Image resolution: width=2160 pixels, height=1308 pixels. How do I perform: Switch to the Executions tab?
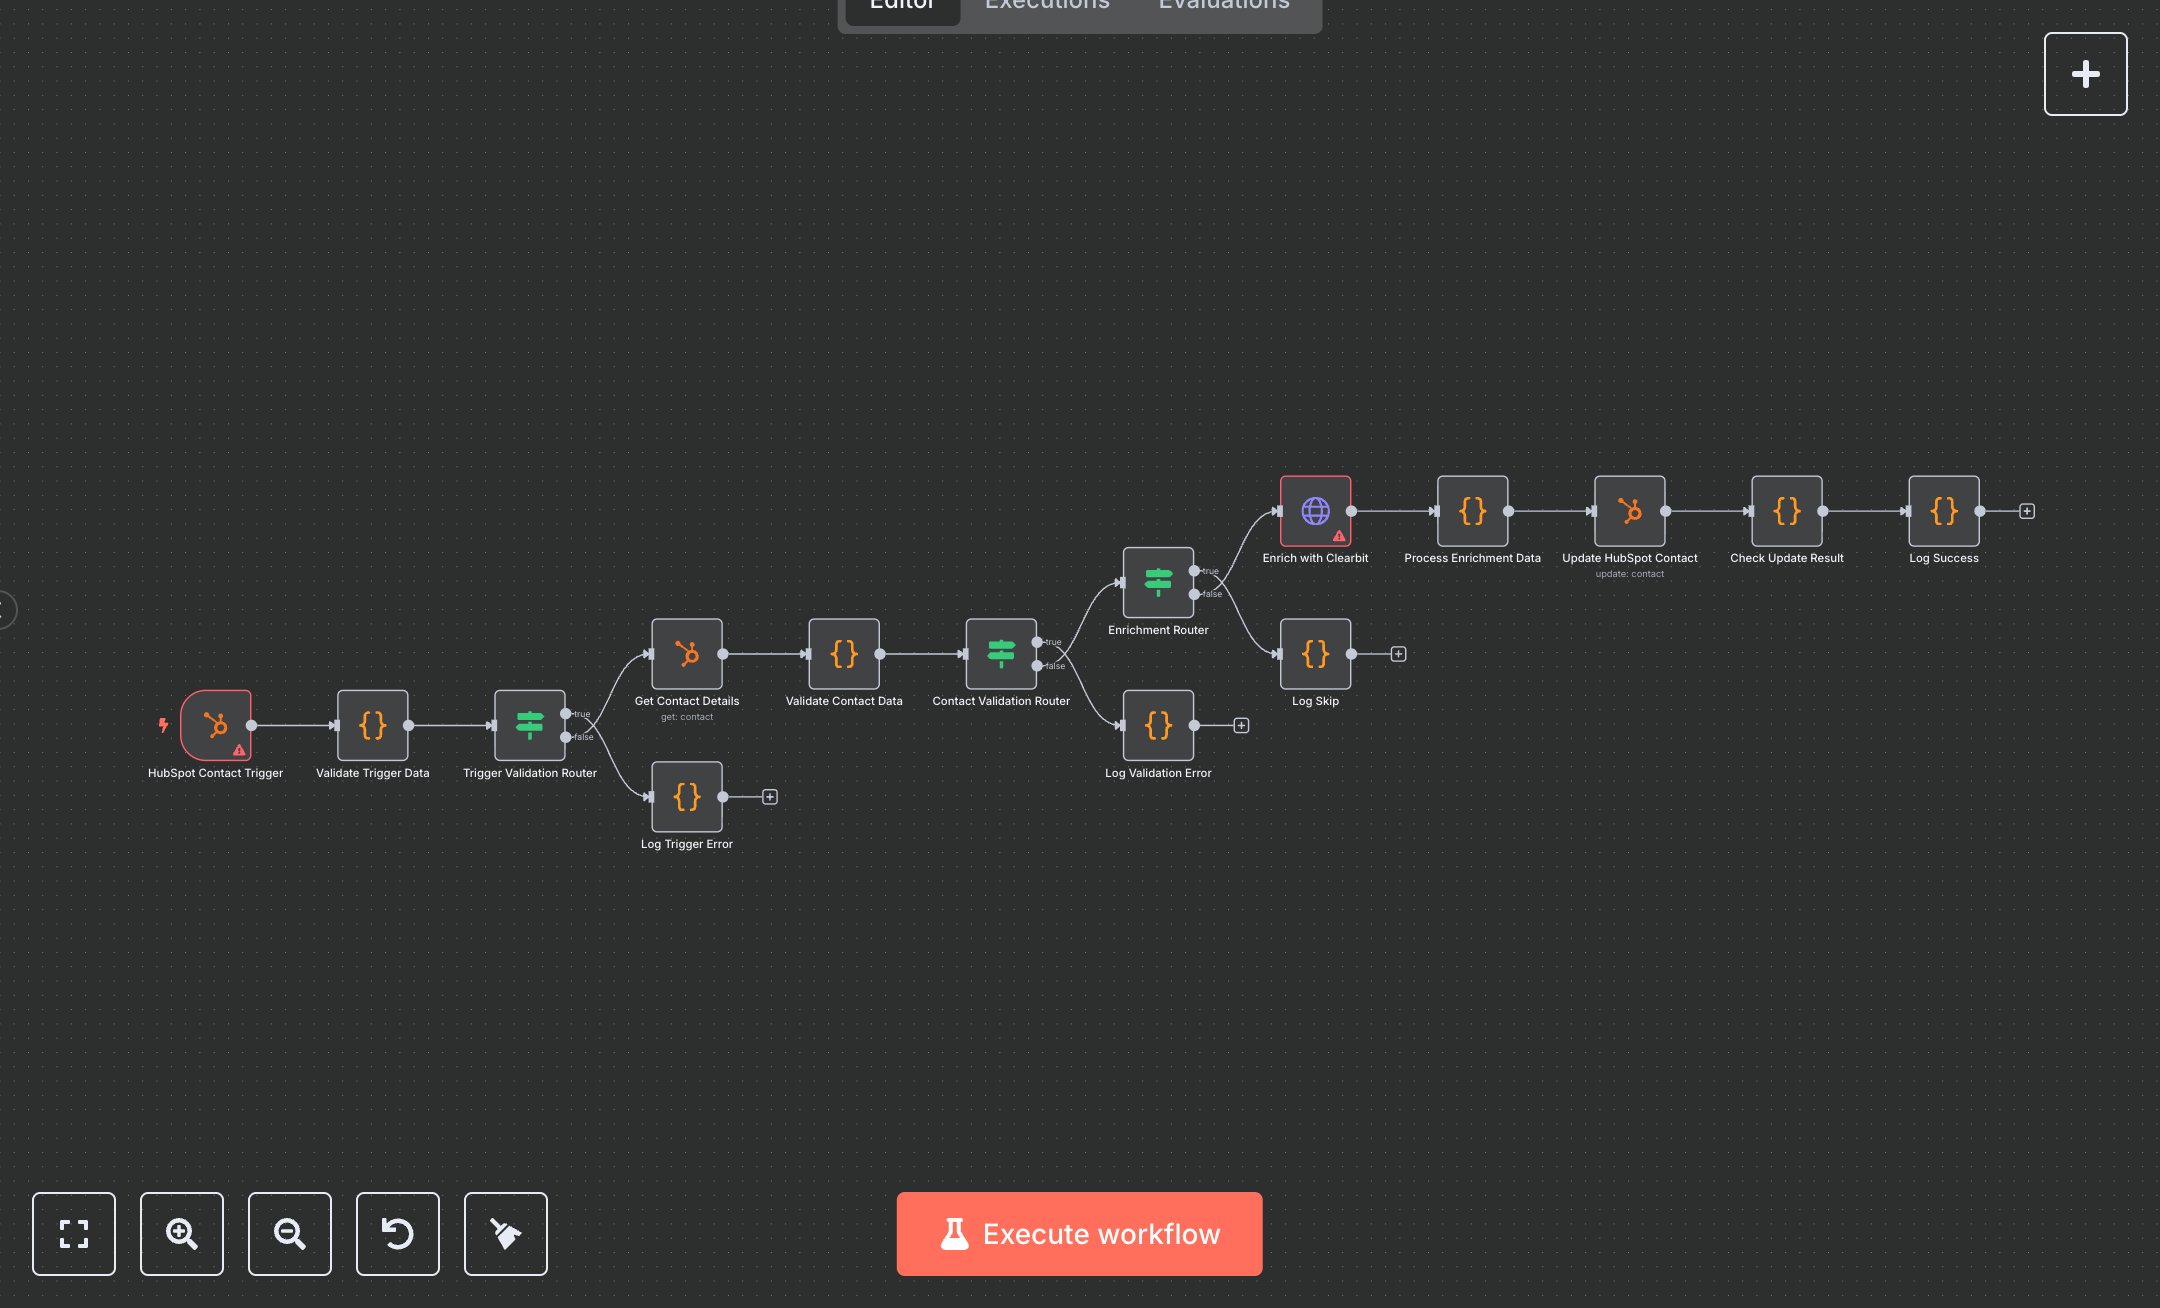1046,6
